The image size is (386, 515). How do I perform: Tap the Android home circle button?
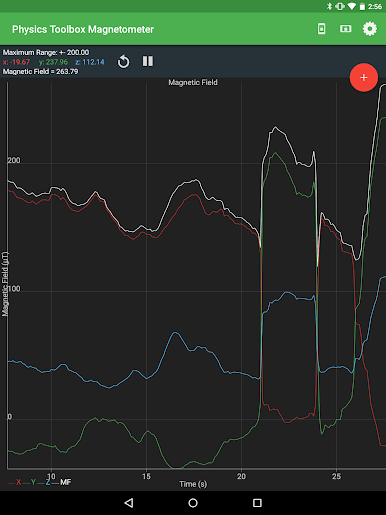coord(193,503)
